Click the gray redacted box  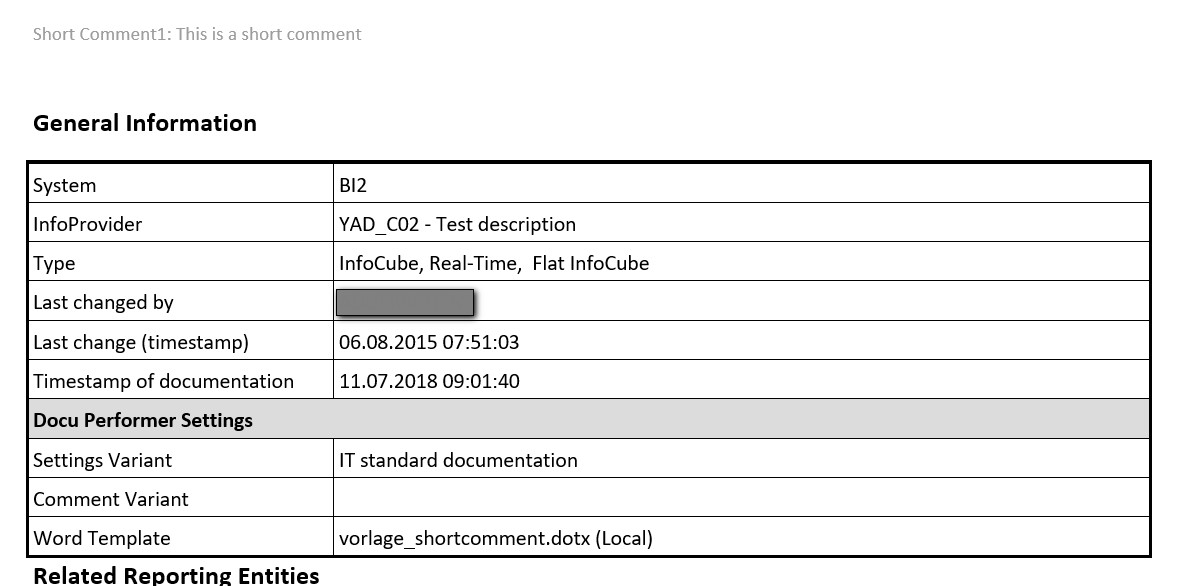[405, 302]
